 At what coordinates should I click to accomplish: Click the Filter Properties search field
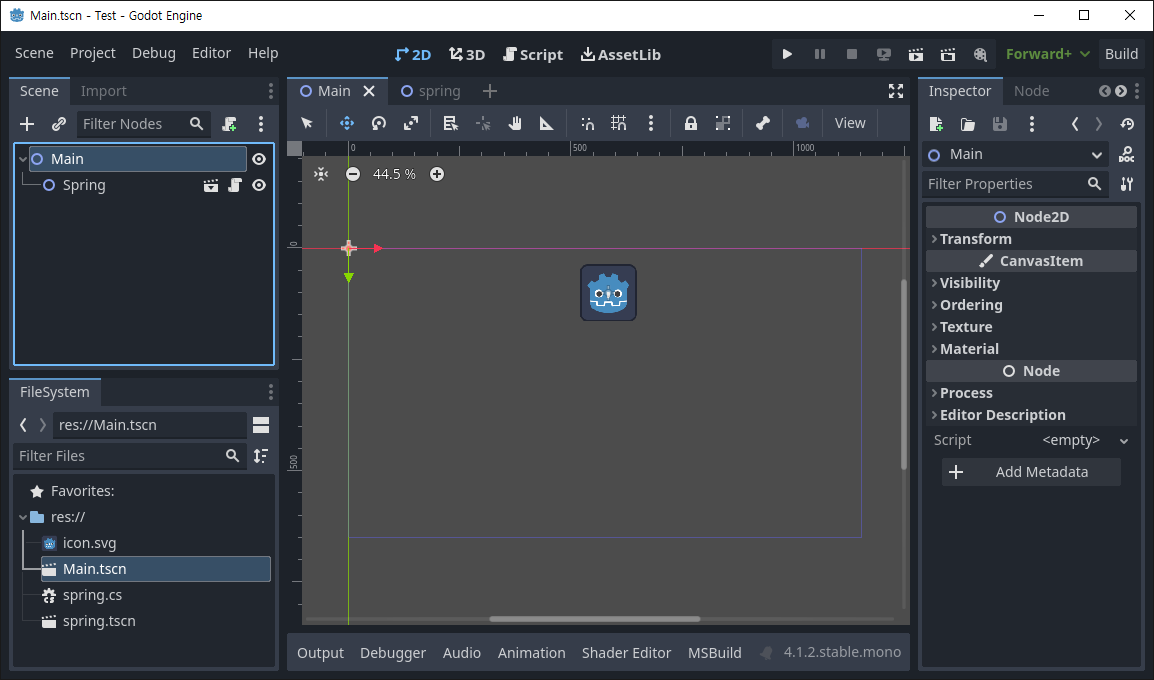click(1015, 185)
